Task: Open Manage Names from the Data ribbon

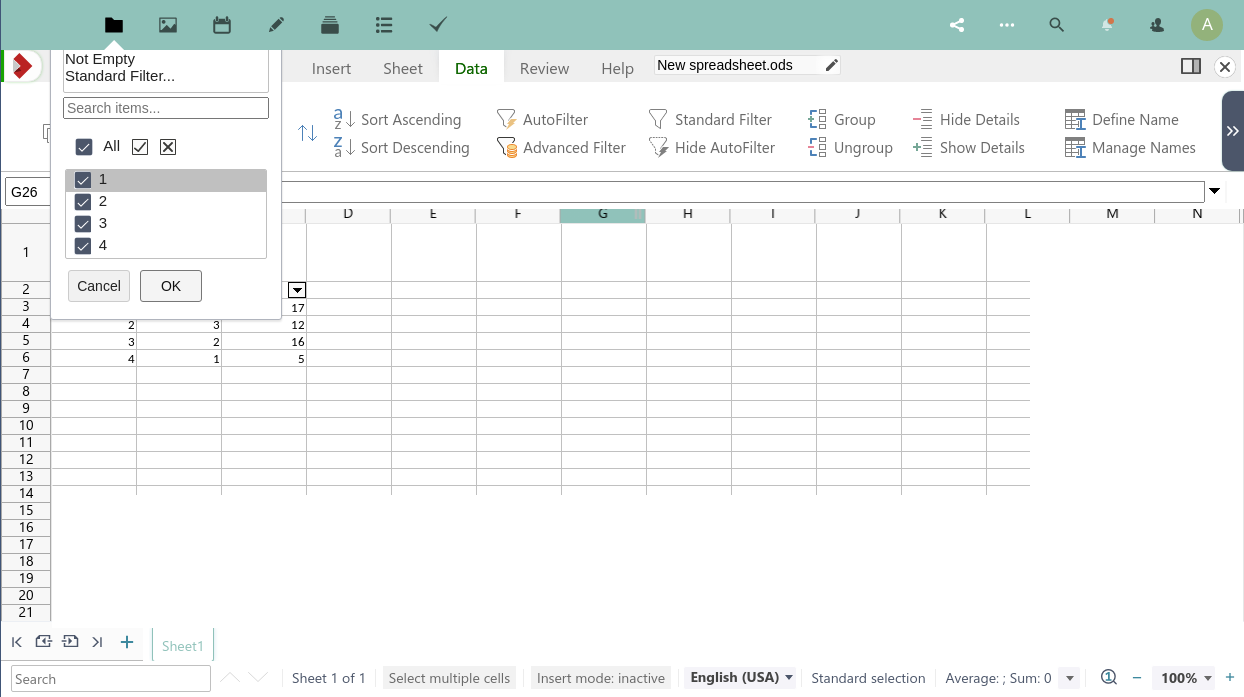Action: click(x=1130, y=147)
